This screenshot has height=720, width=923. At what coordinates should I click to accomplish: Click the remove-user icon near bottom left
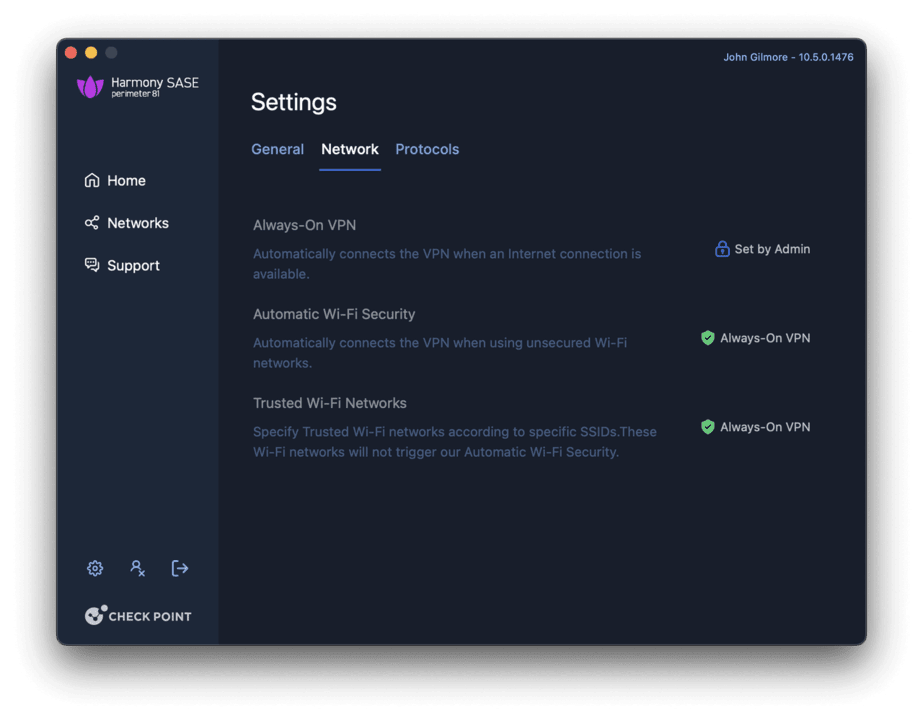[x=137, y=568]
